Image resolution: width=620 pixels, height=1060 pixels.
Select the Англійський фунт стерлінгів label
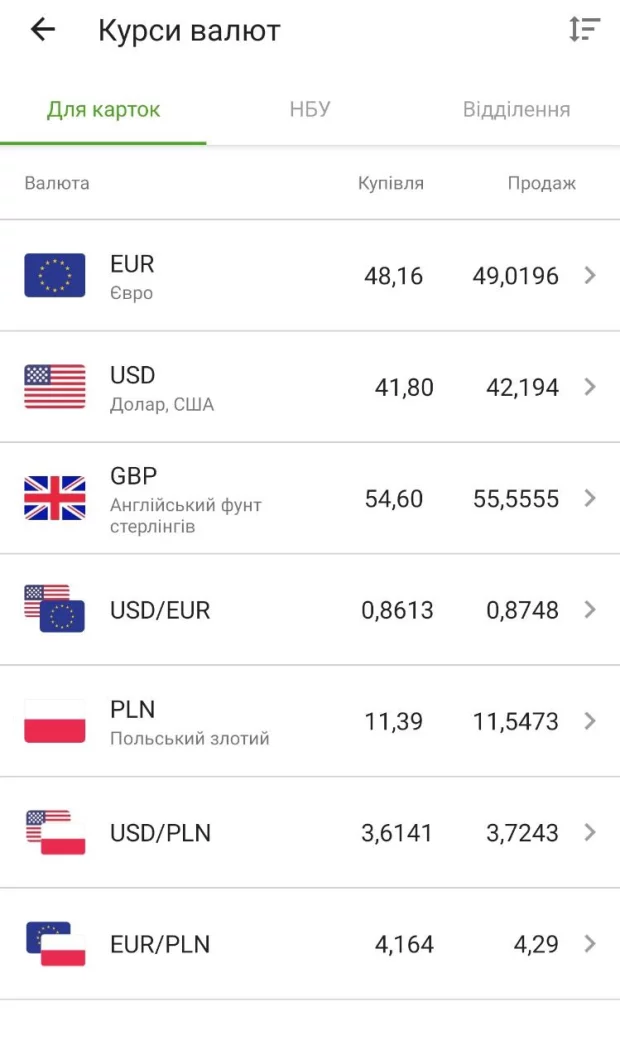pyautogui.click(x=185, y=516)
